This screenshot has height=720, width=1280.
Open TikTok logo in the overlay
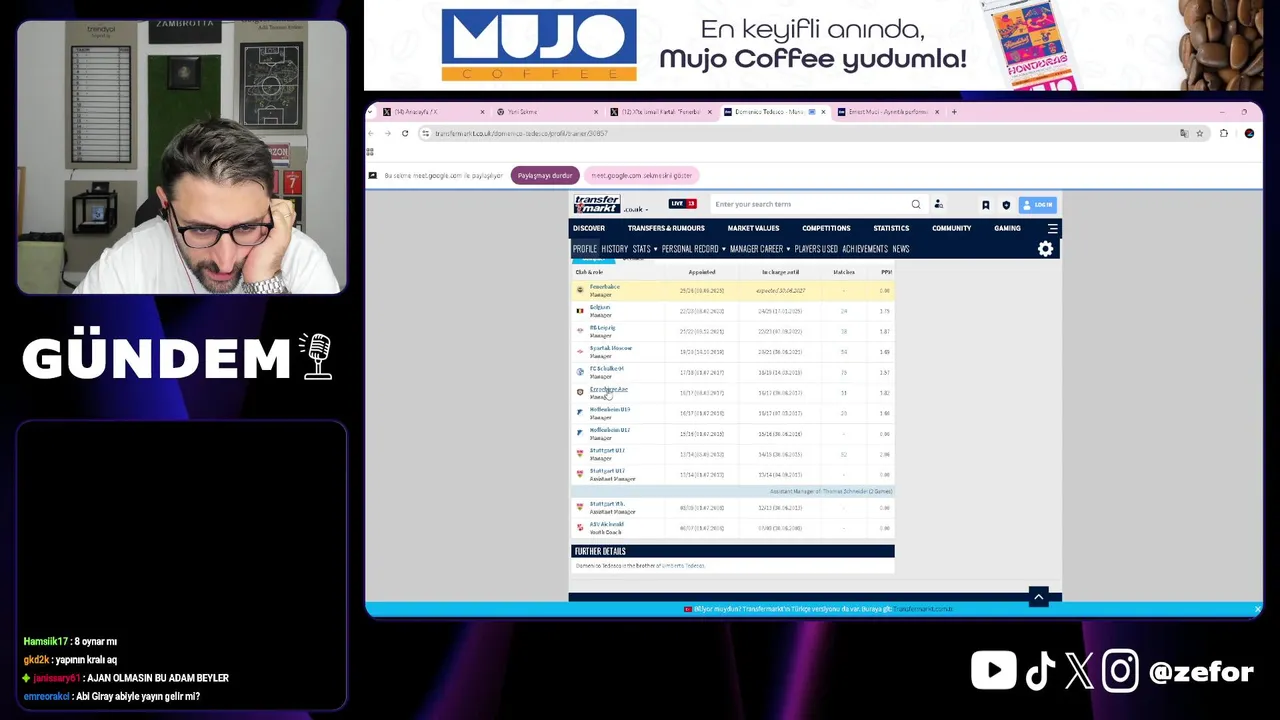point(1040,671)
